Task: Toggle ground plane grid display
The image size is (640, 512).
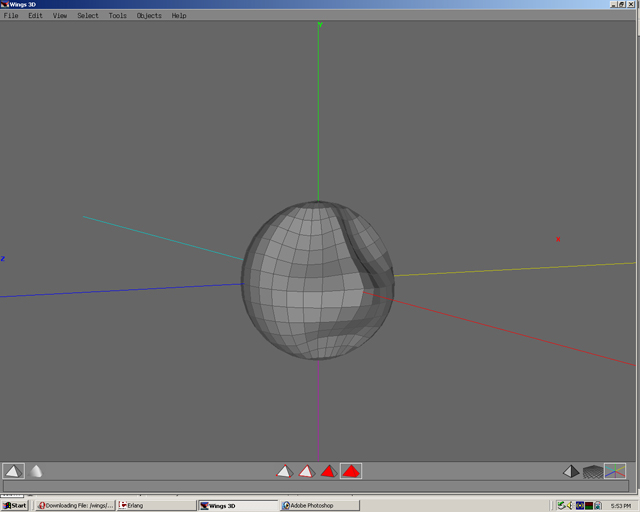Action: click(593, 471)
